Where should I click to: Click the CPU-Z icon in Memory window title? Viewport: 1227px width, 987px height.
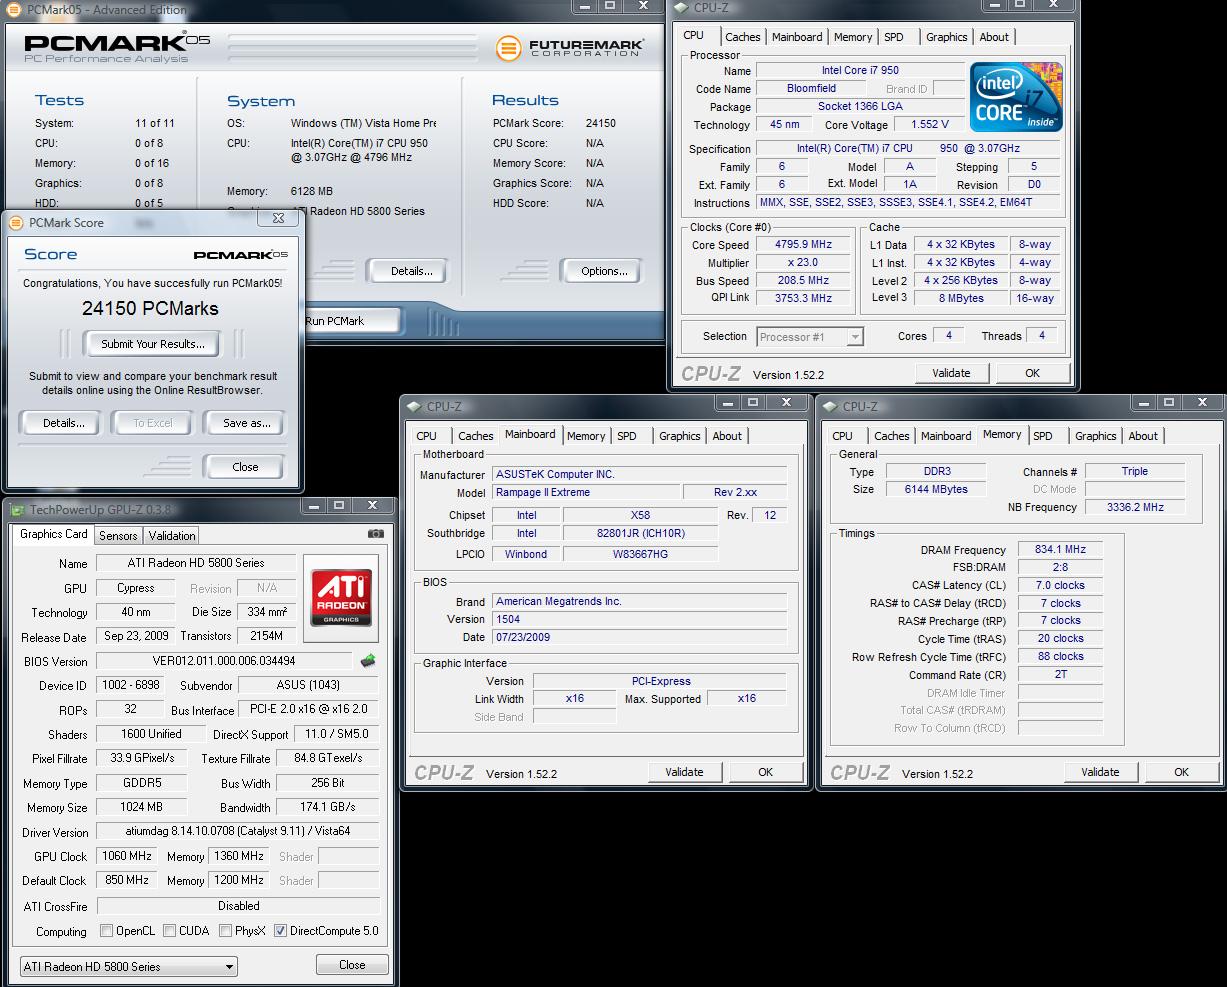coord(830,407)
